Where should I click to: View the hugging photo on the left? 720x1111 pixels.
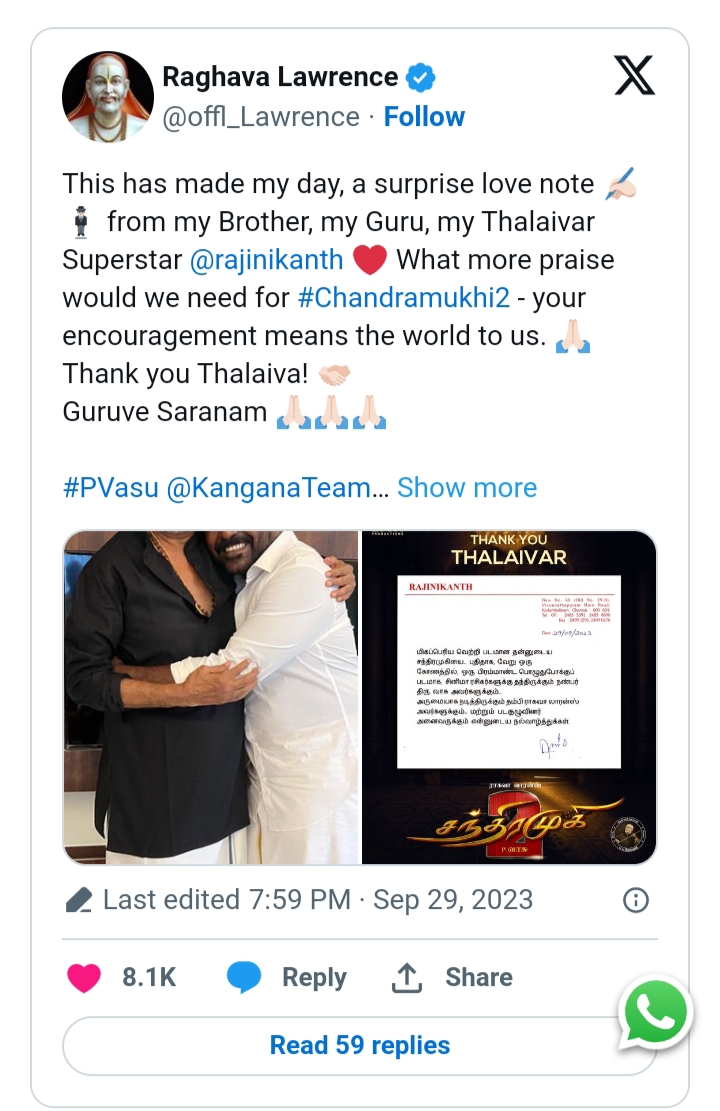(x=210, y=697)
